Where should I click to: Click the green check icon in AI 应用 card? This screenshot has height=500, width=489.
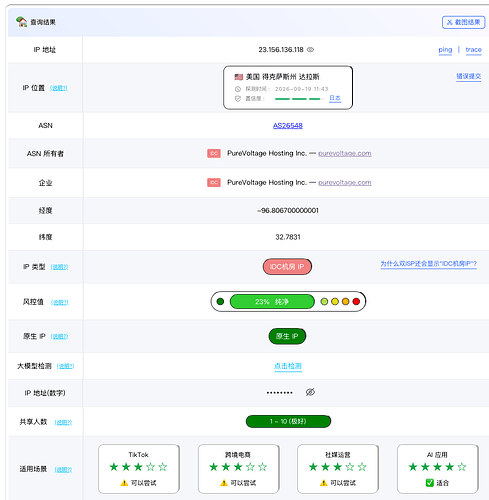pyautogui.click(x=430, y=483)
